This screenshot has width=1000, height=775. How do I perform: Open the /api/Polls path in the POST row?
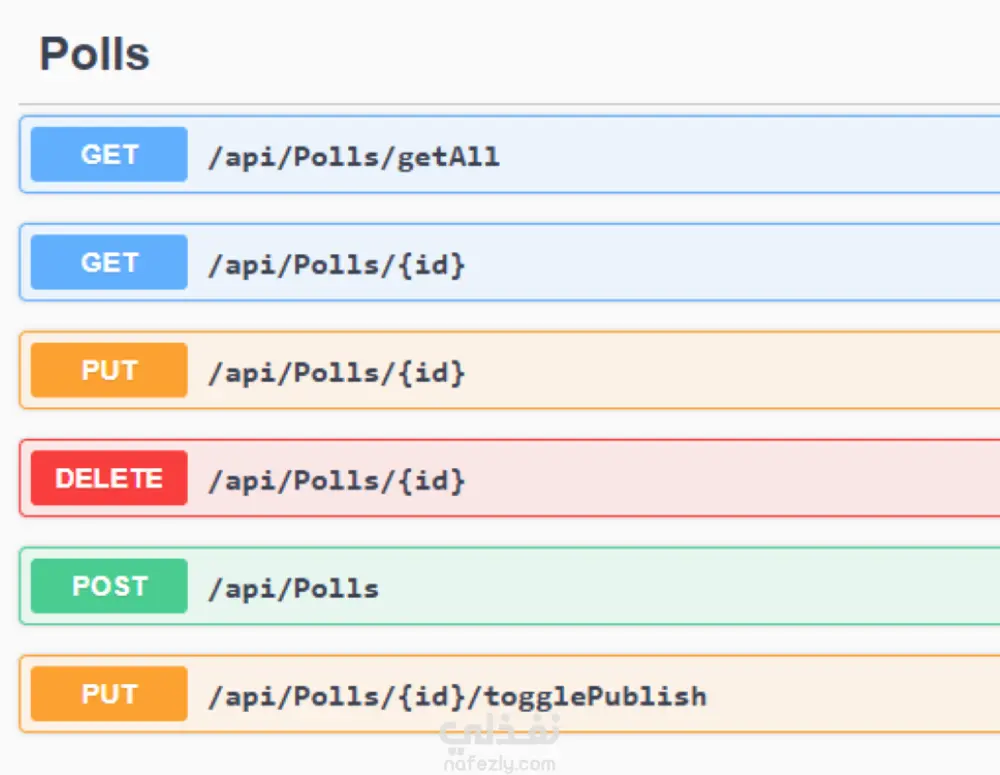293,589
